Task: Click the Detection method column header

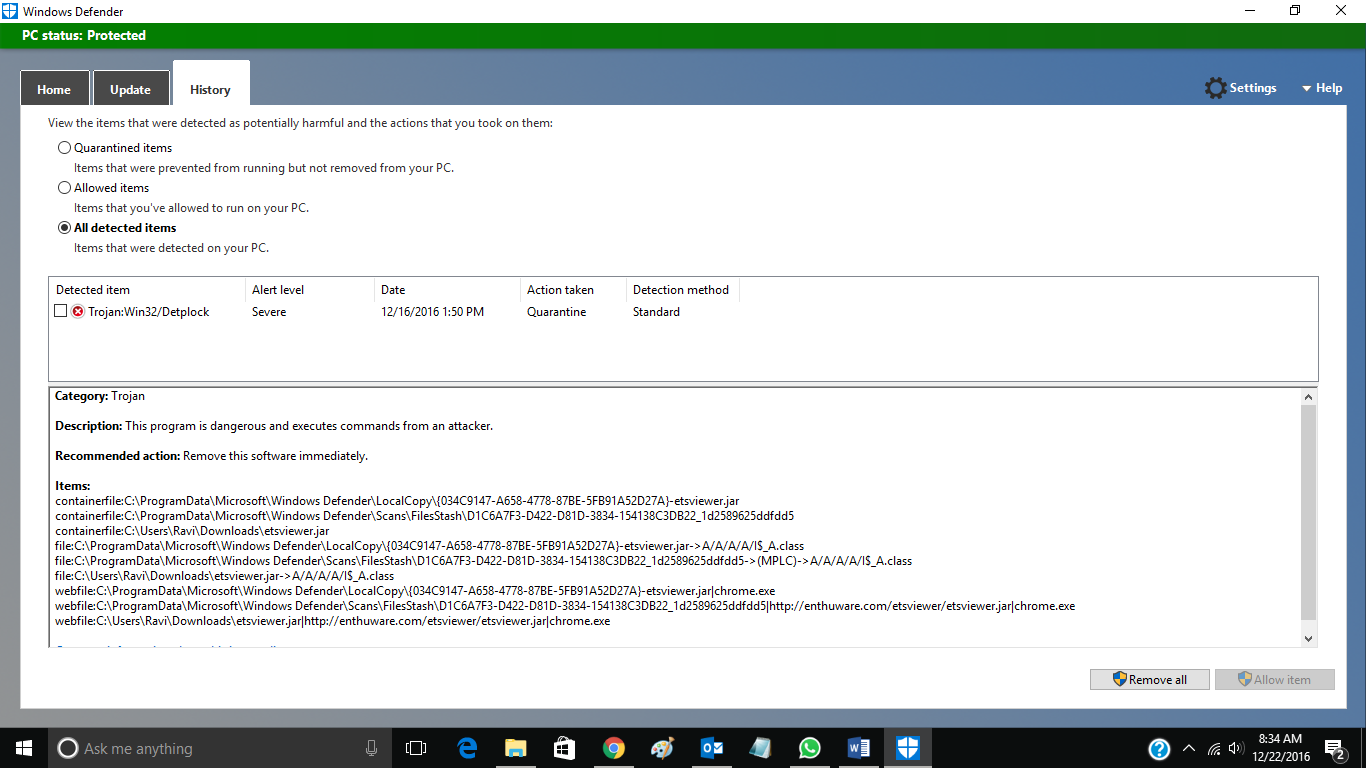Action: point(683,290)
